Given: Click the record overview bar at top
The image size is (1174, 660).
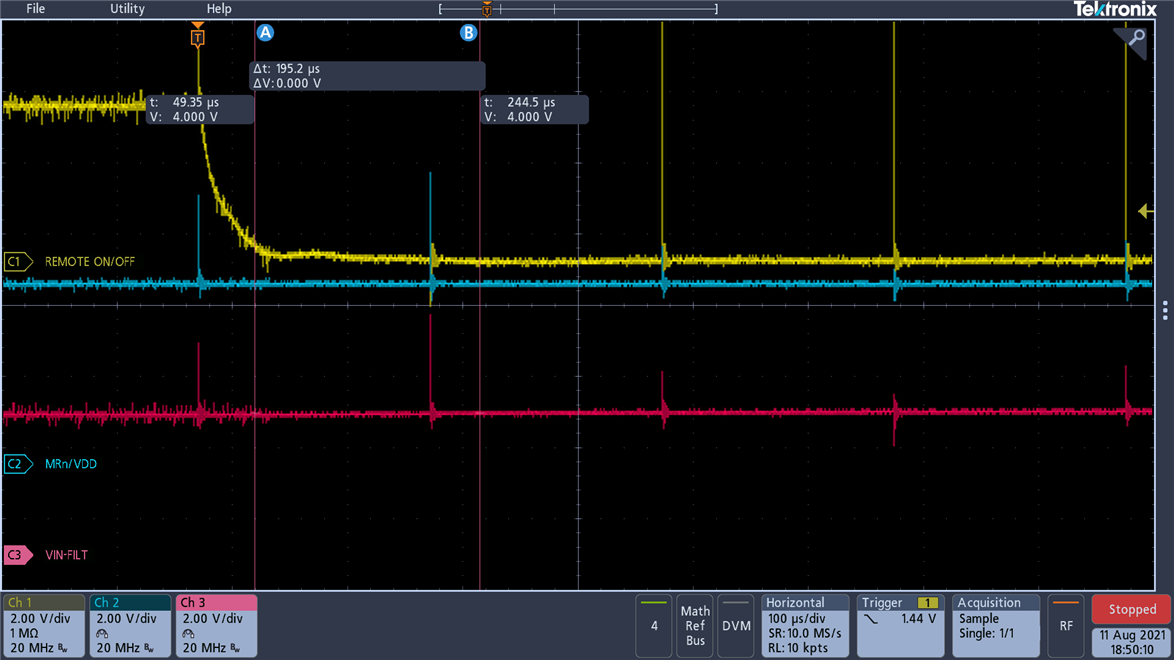Looking at the screenshot, I should [578, 9].
